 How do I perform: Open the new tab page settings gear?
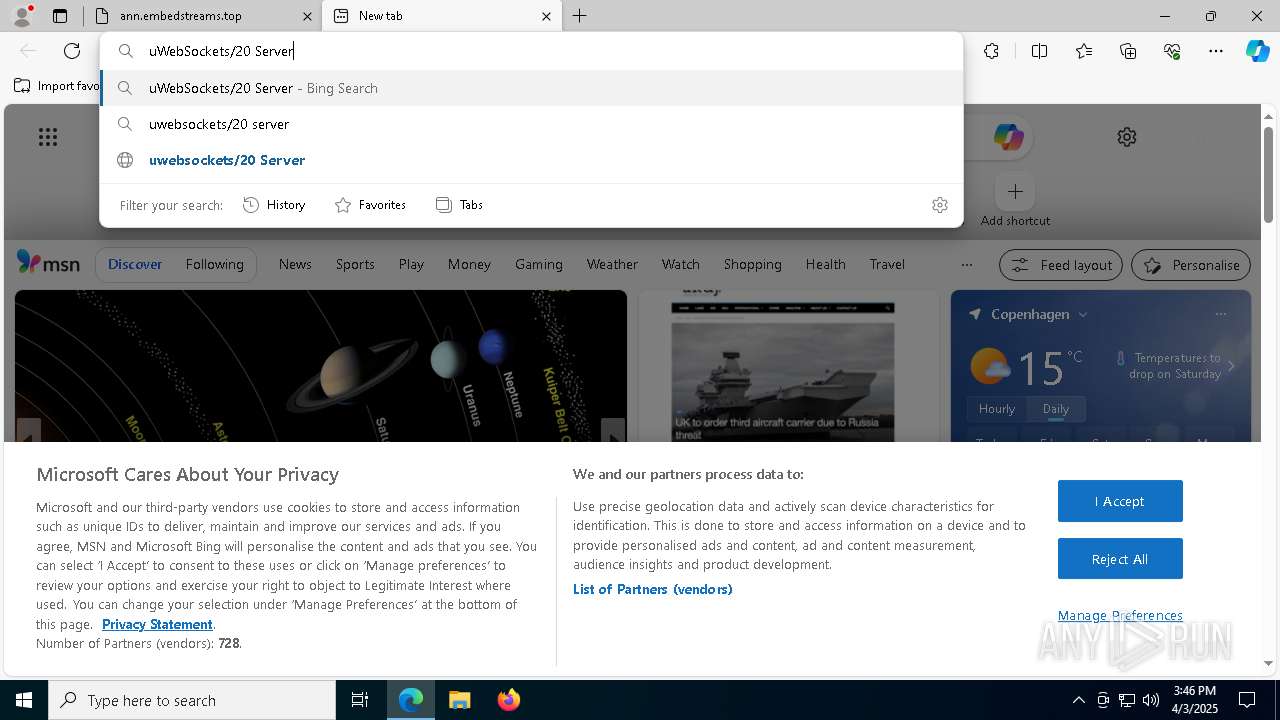pos(1127,137)
